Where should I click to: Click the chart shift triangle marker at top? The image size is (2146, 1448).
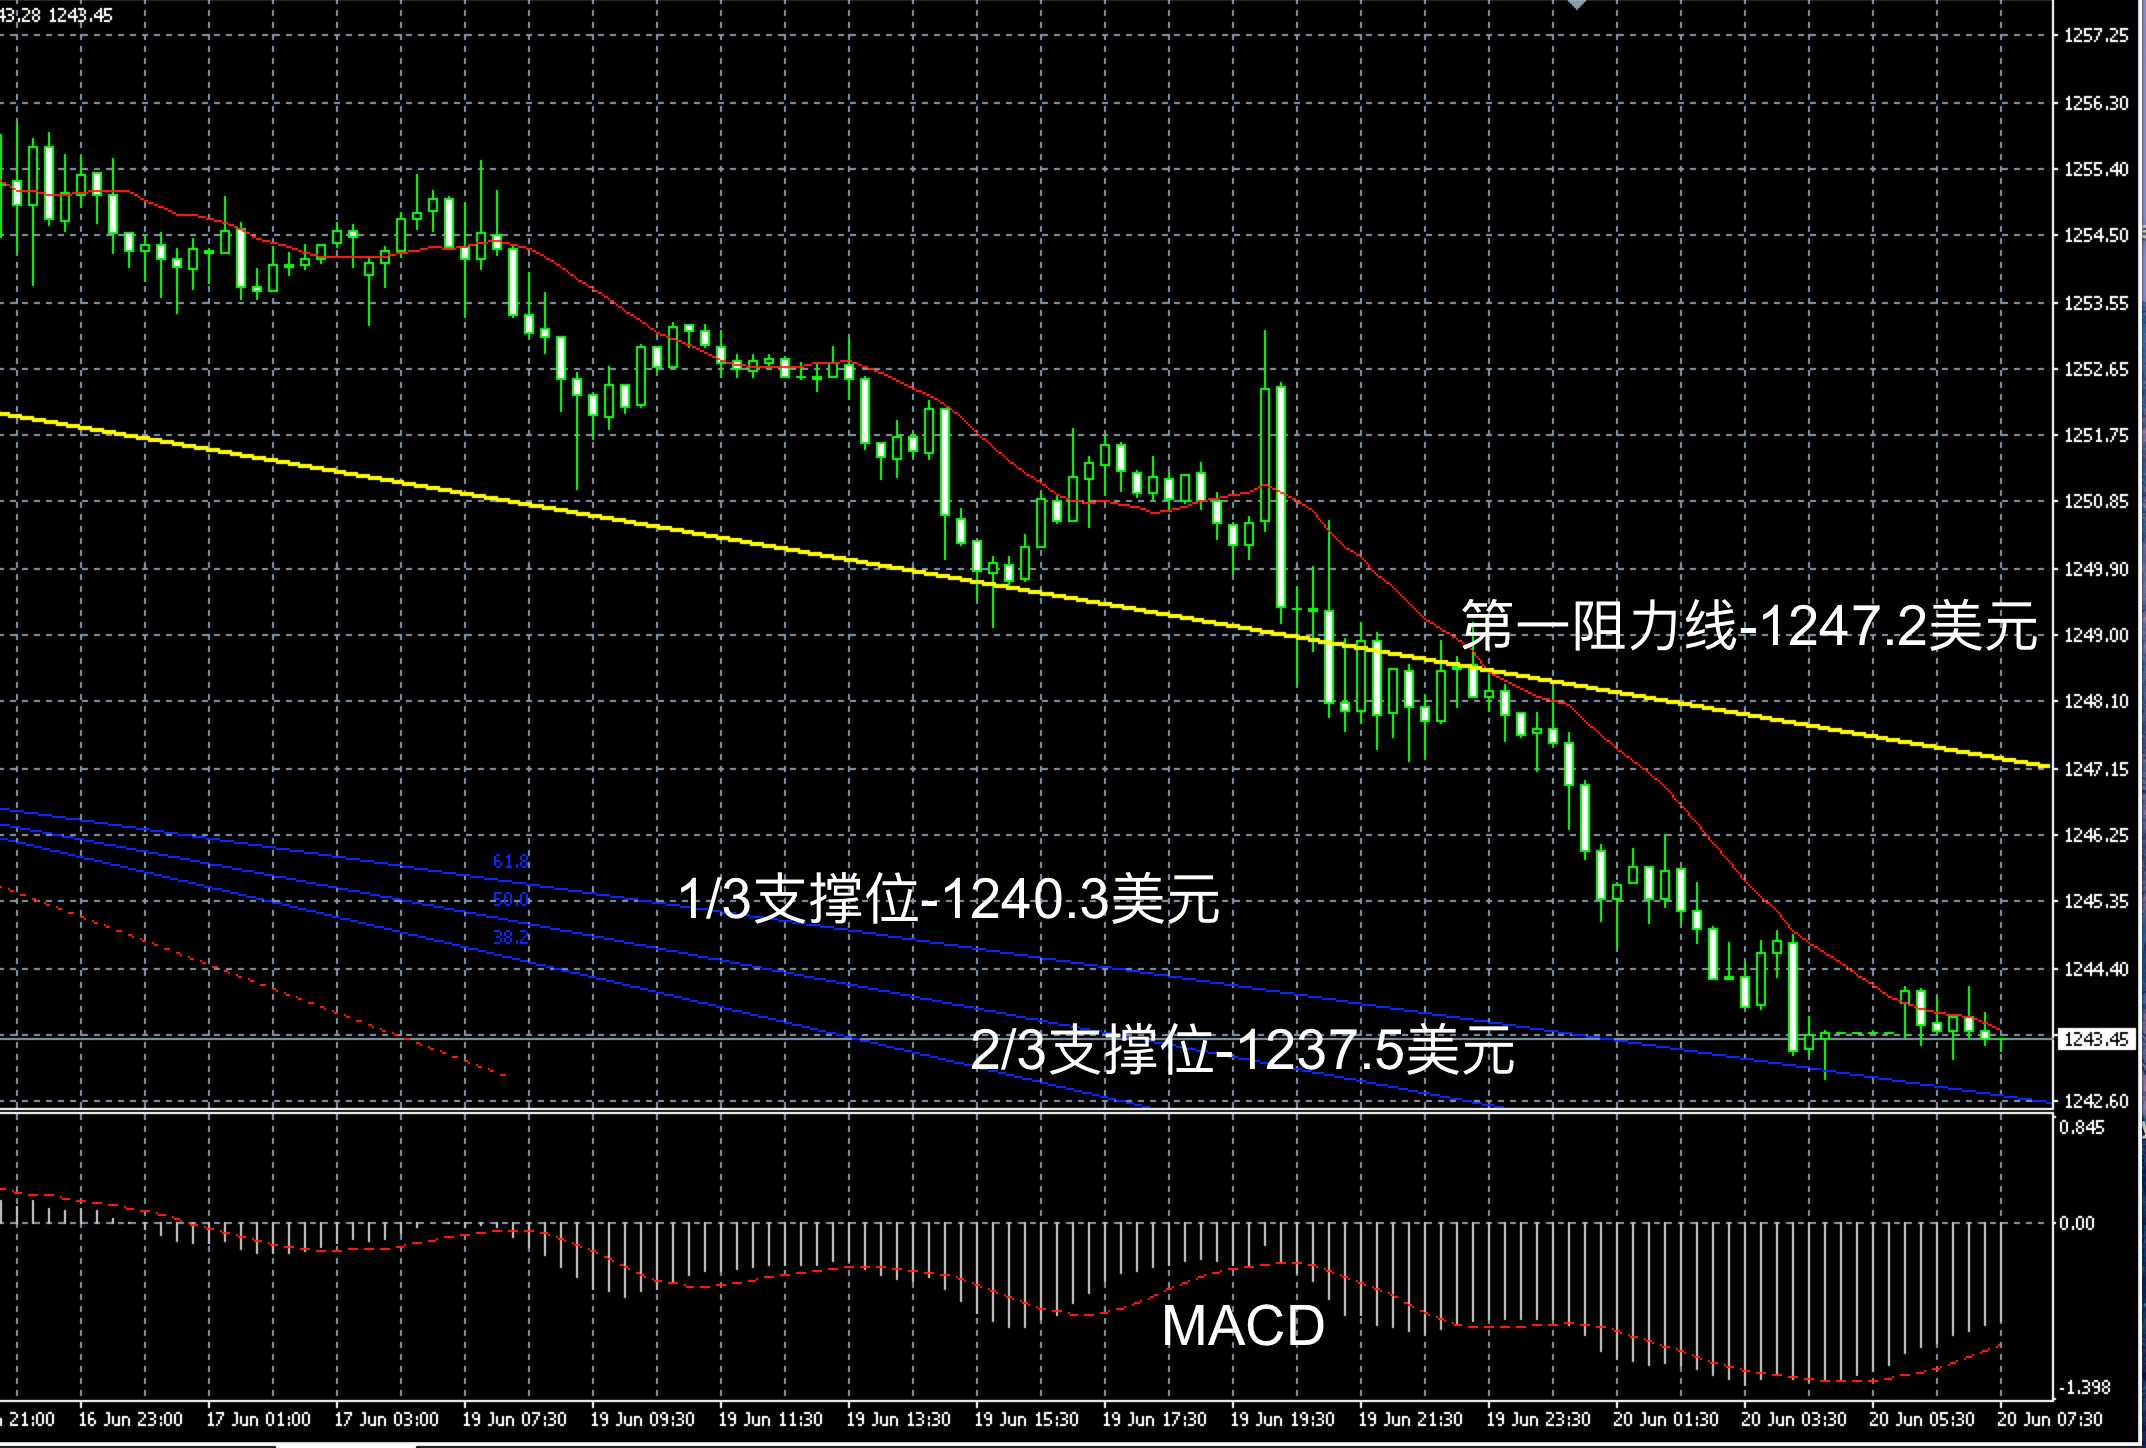(1577, 5)
